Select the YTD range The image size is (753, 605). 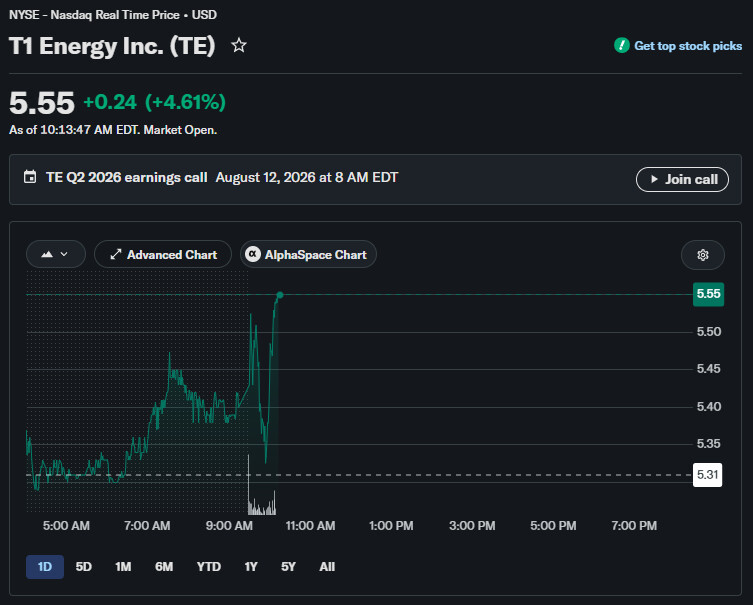click(x=208, y=567)
